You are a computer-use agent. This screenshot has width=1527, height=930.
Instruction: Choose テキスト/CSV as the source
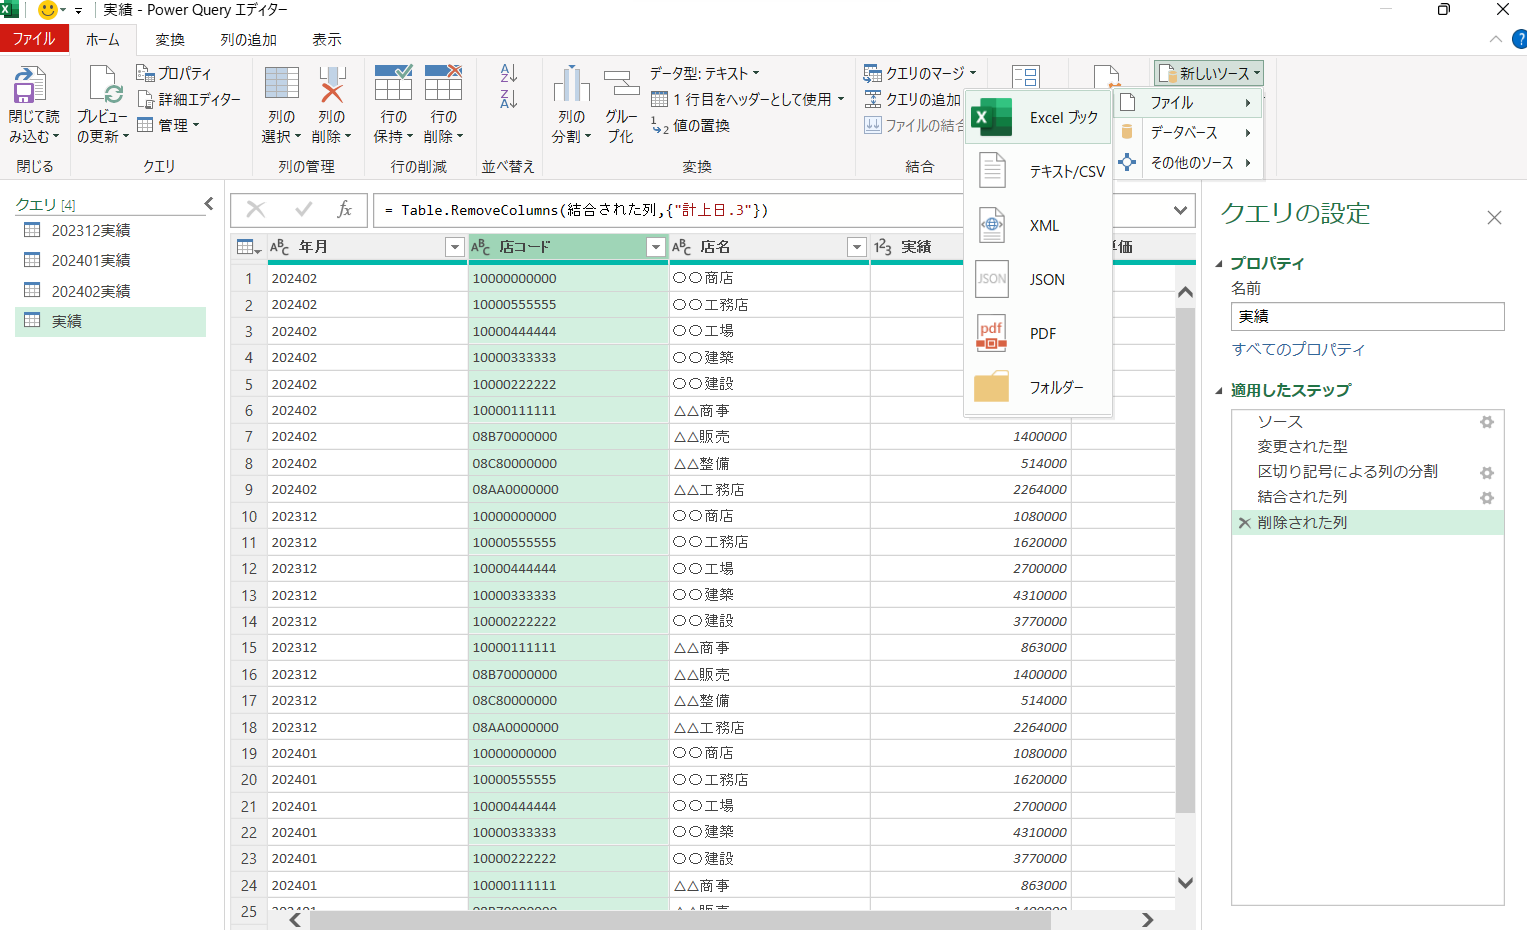tap(1038, 171)
